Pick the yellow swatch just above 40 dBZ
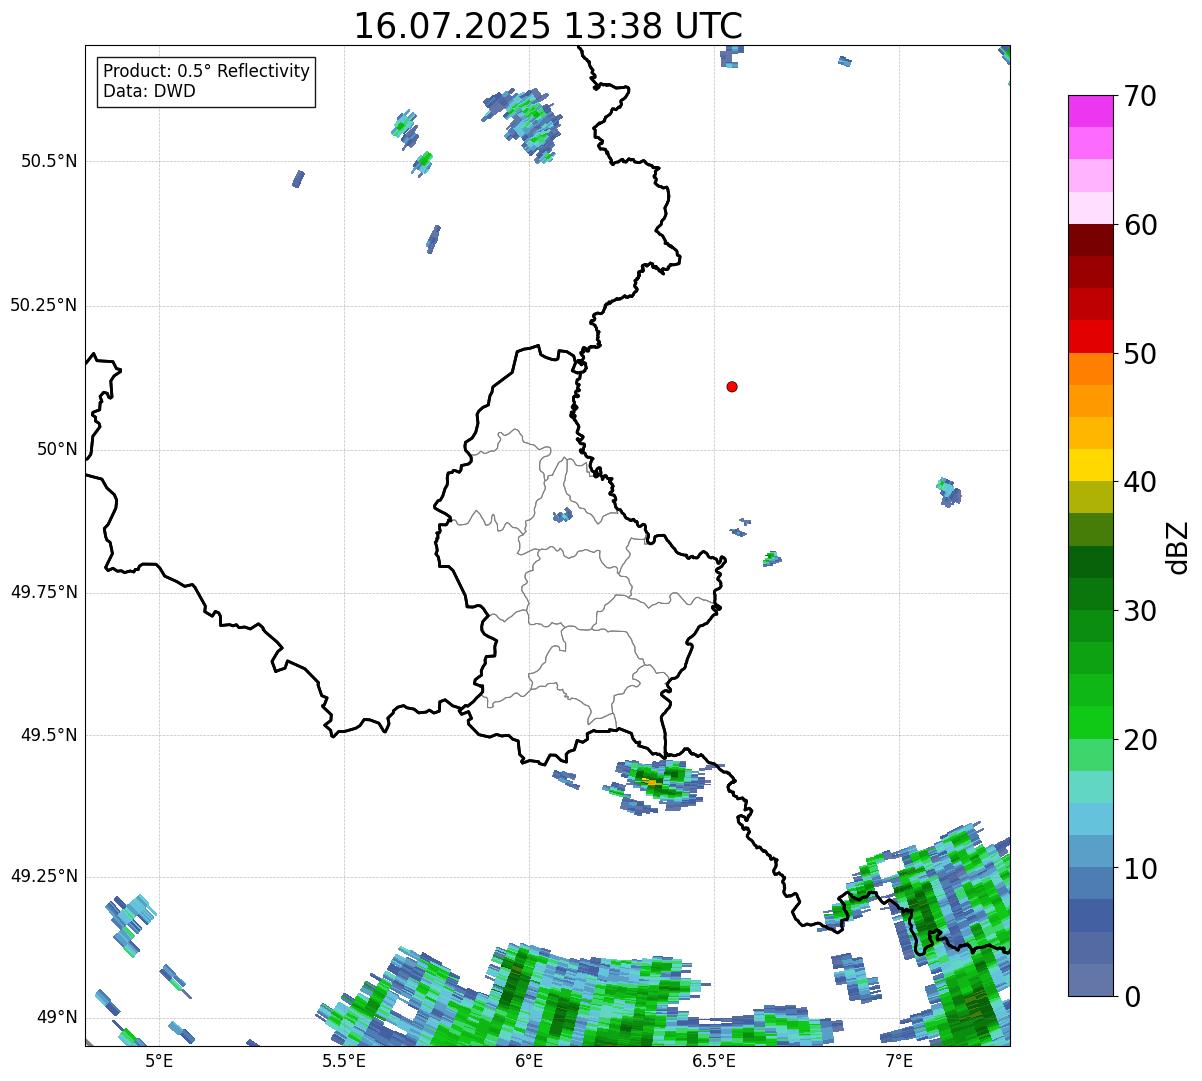This screenshot has height=1081, width=1202. pos(1090,465)
